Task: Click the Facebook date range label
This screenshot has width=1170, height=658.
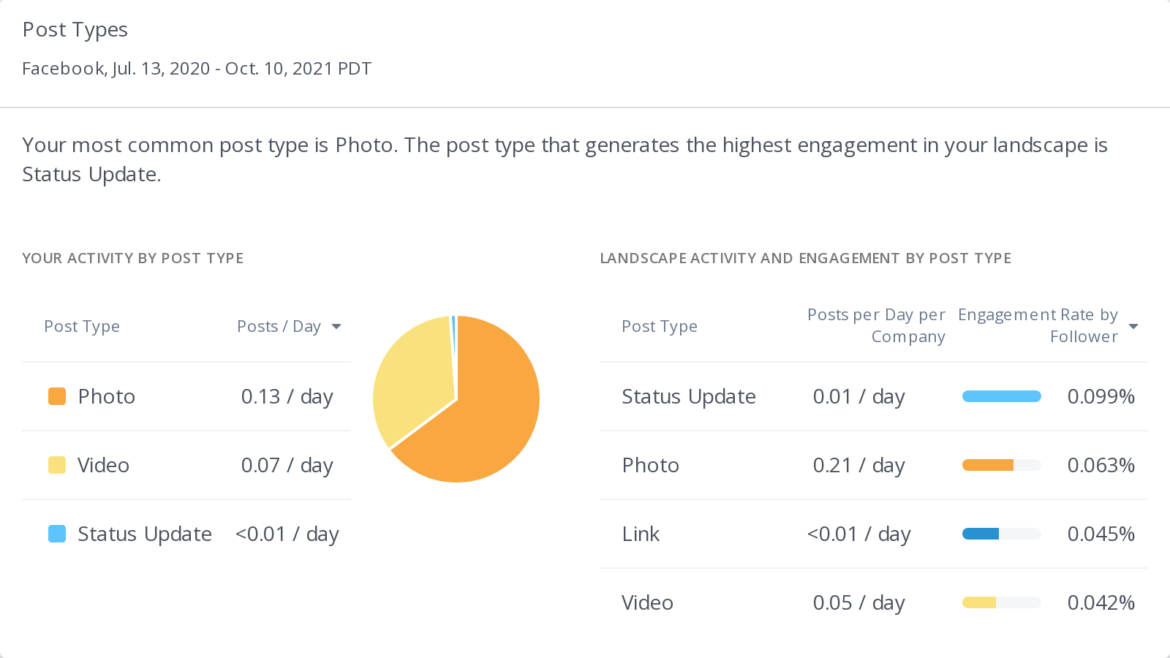Action: click(197, 68)
